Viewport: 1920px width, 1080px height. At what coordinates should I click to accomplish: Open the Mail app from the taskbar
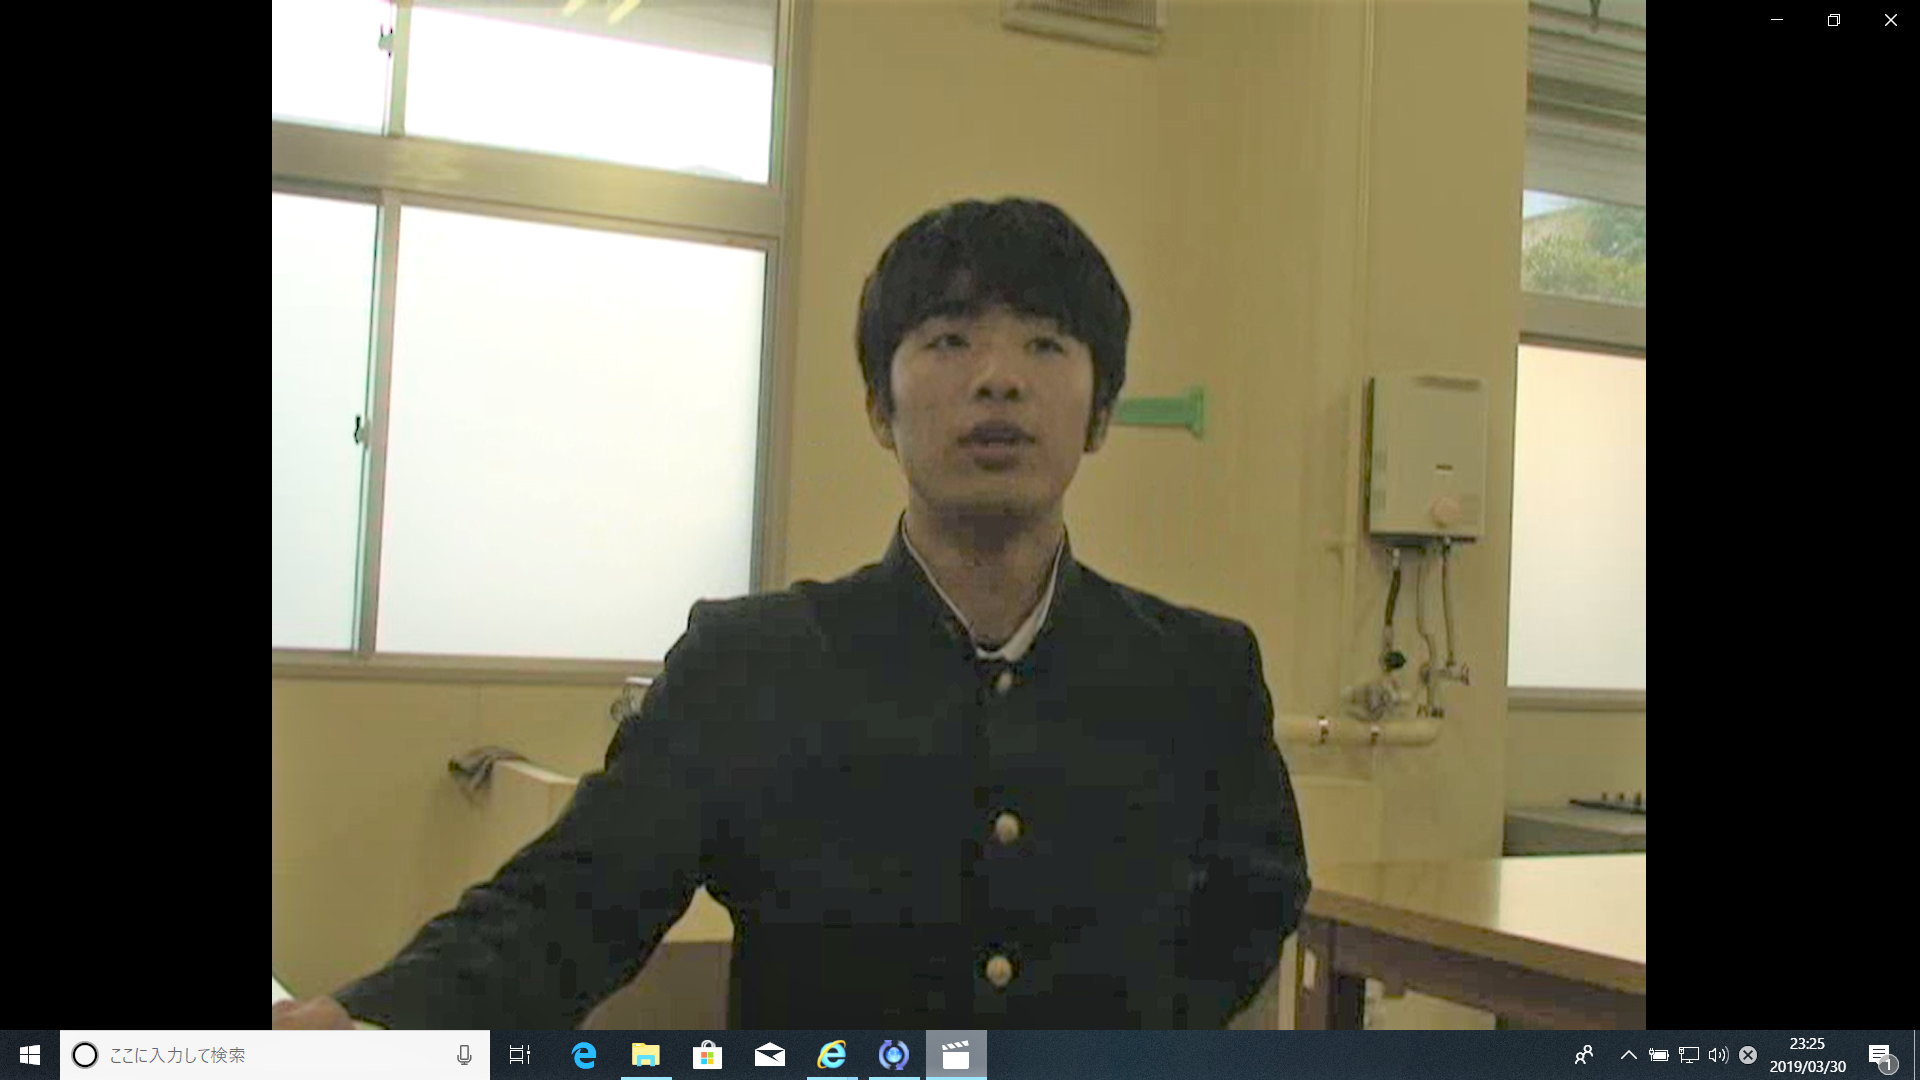770,1055
